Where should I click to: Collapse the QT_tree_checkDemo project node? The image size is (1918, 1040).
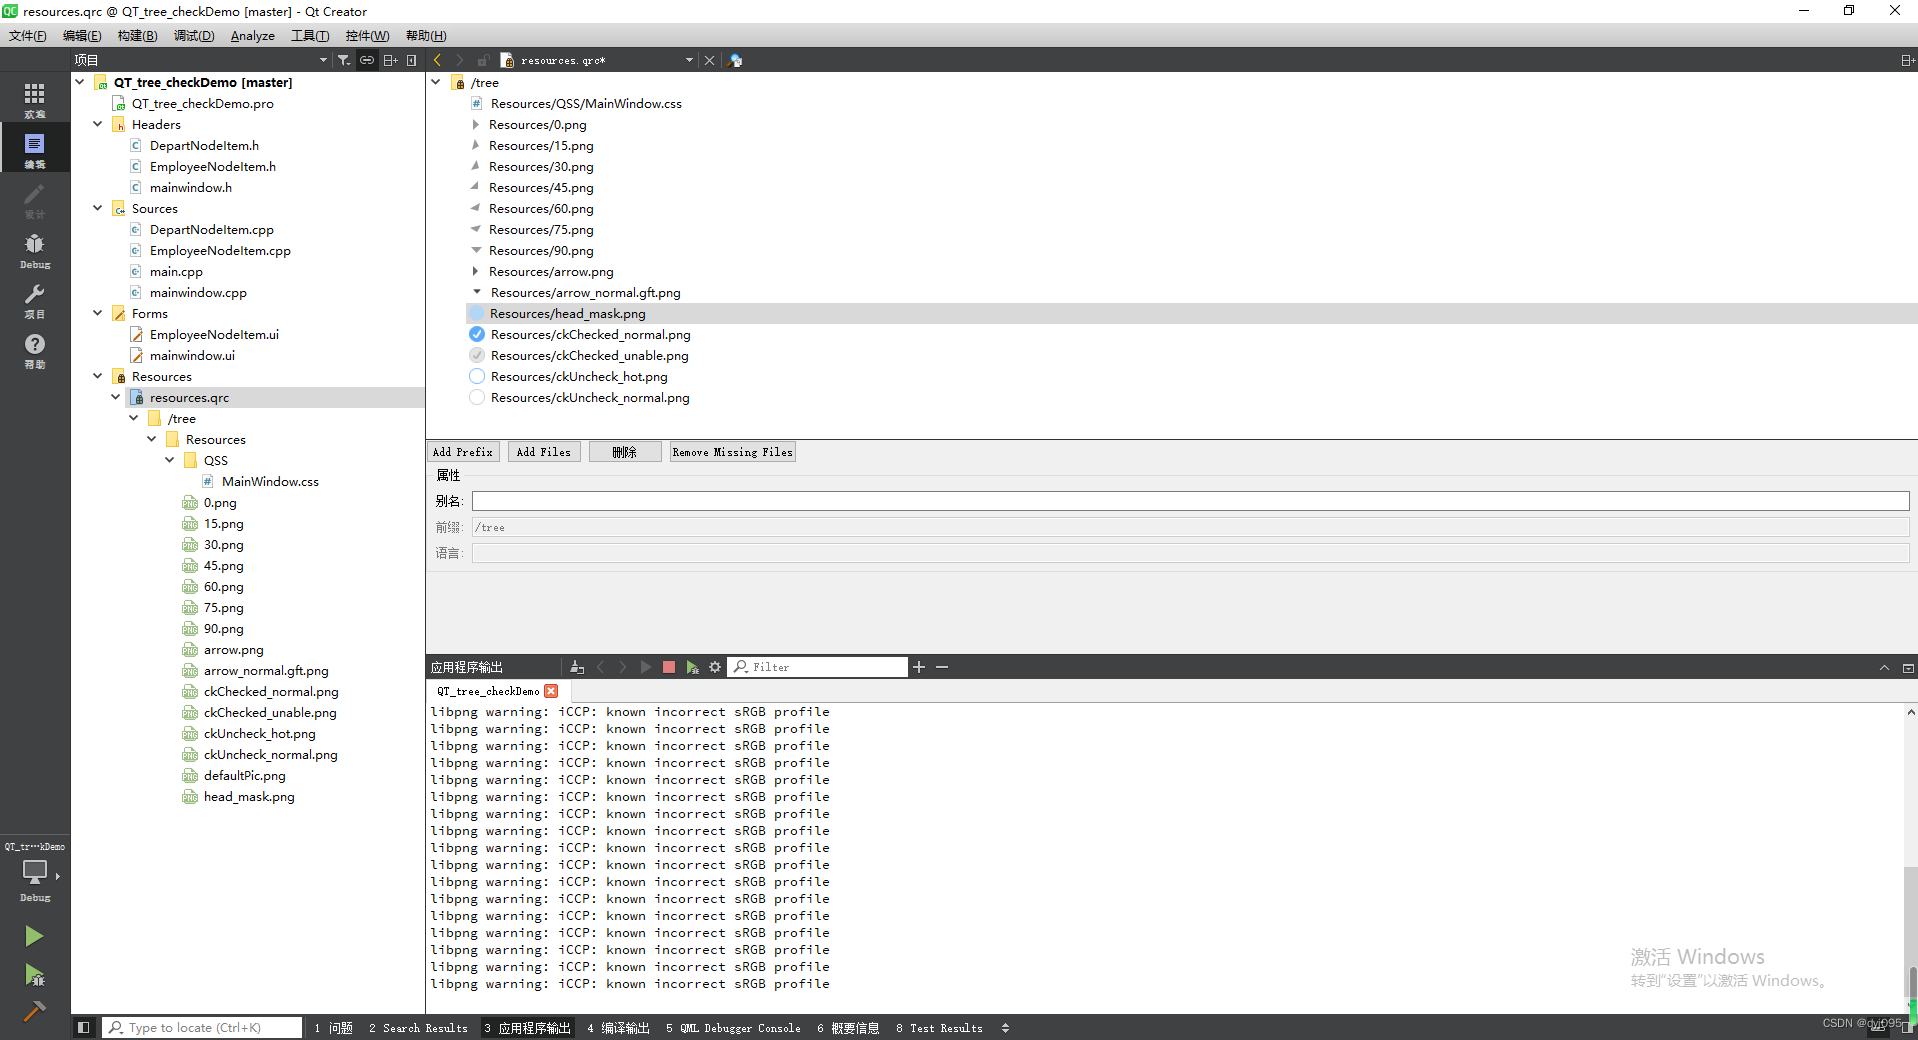click(80, 82)
